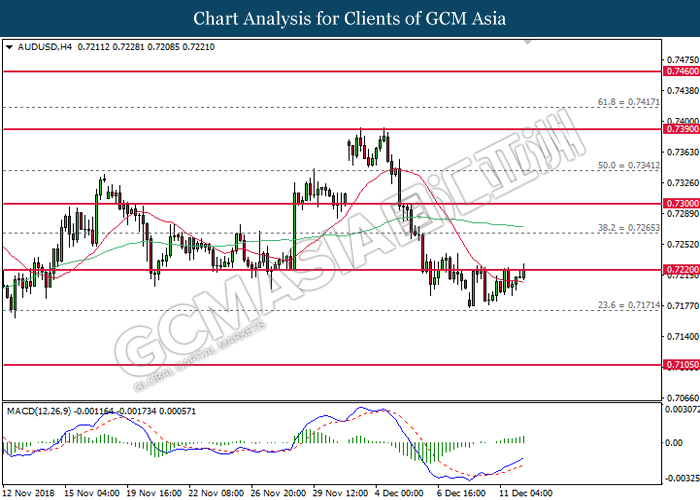
Task: Click the 0.70660 price axis value
Action: pyautogui.click(x=683, y=397)
